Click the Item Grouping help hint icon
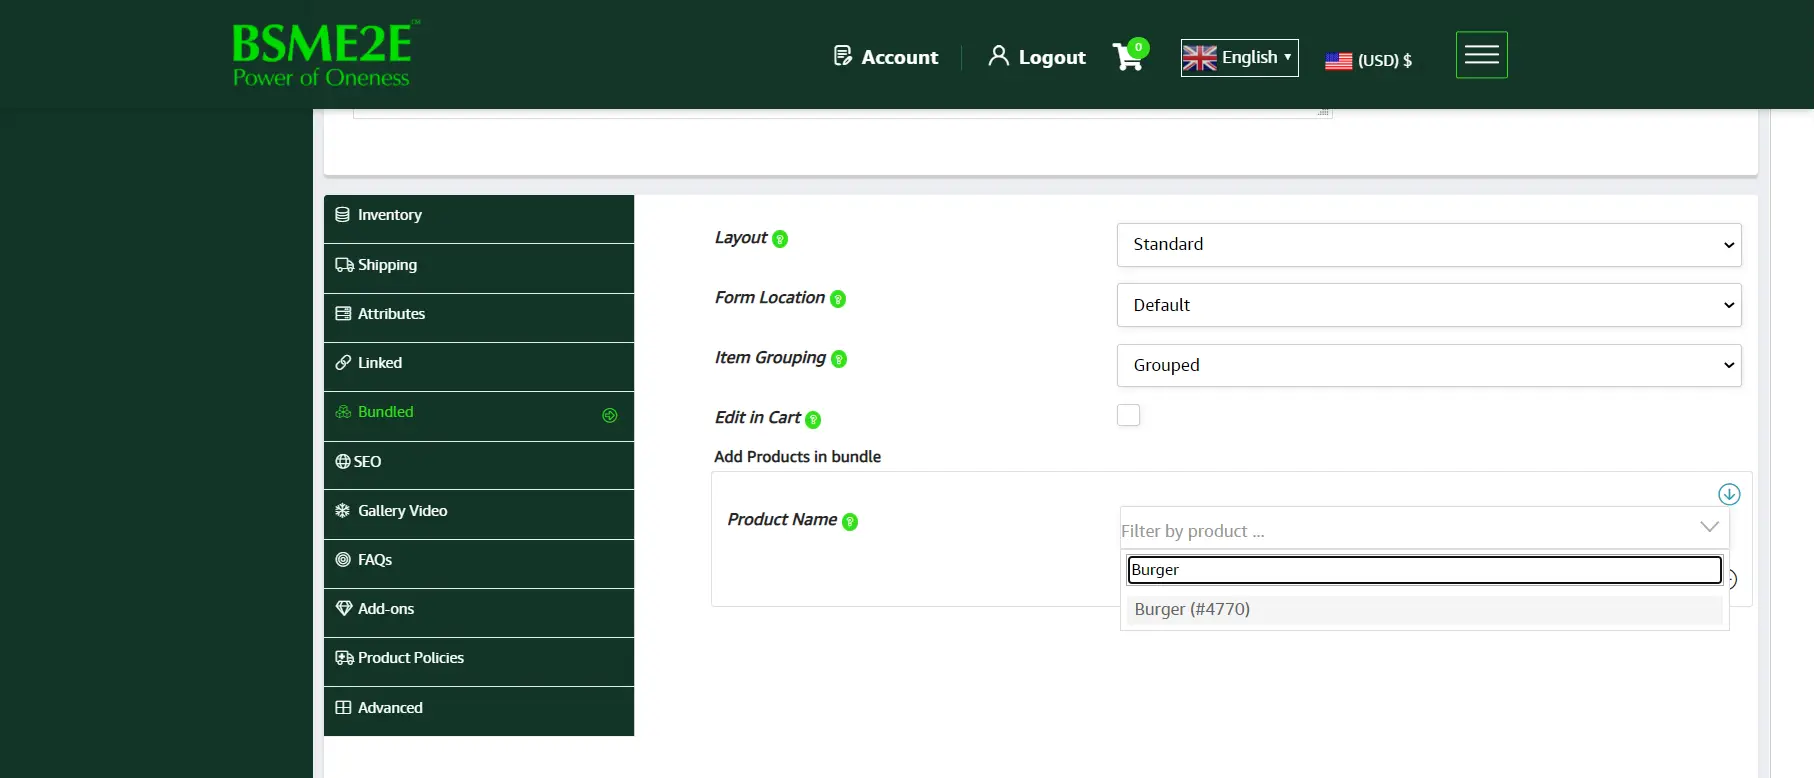This screenshot has width=1815, height=778. pyautogui.click(x=839, y=359)
